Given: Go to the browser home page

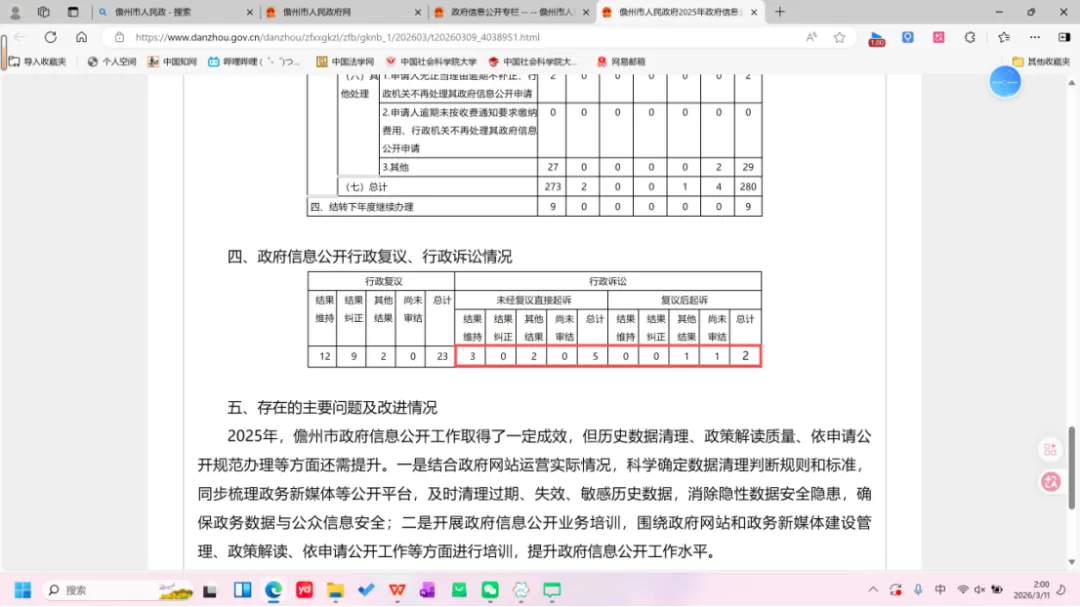Looking at the screenshot, I should tap(81, 37).
